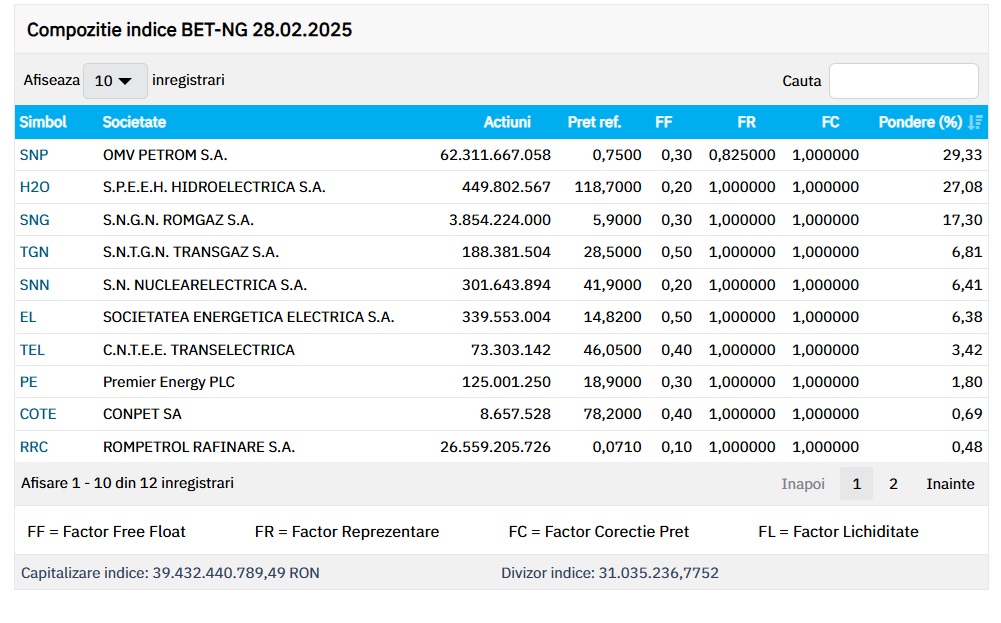Sort table by Societate column header
Viewport: 1001px width, 623px height.
(134, 122)
